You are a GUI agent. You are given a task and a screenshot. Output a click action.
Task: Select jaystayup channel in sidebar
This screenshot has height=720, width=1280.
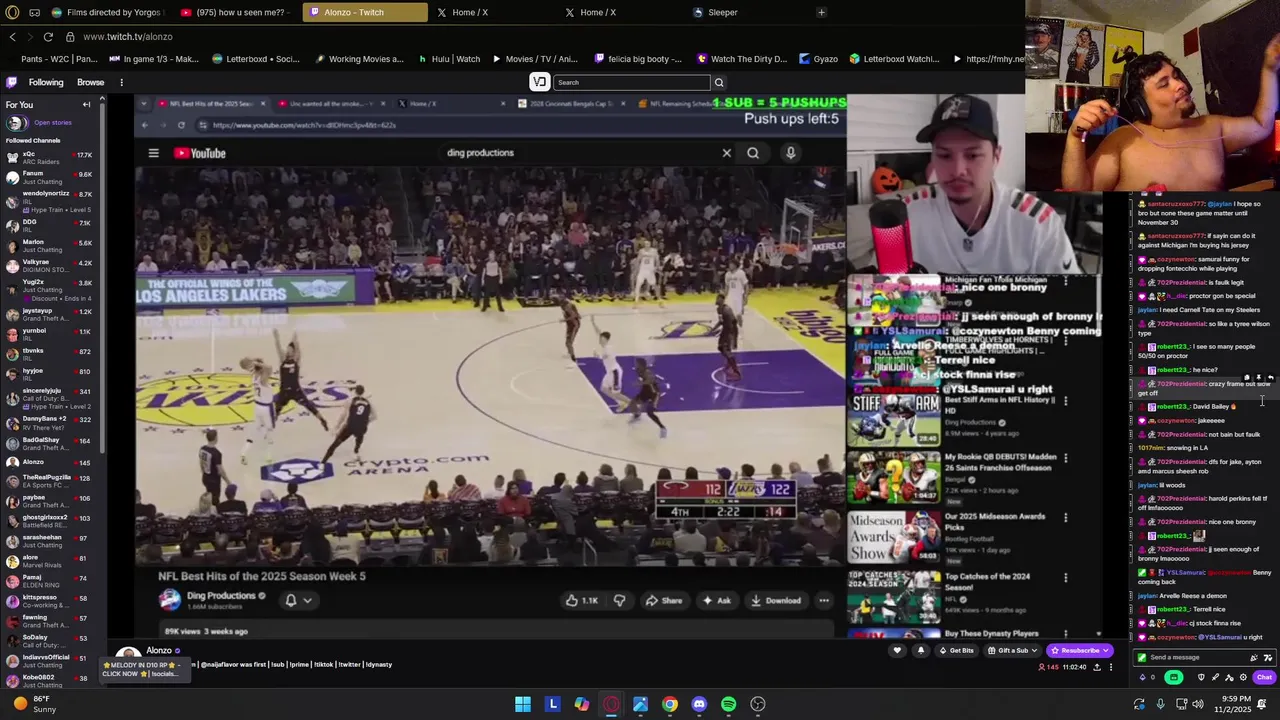(50, 314)
